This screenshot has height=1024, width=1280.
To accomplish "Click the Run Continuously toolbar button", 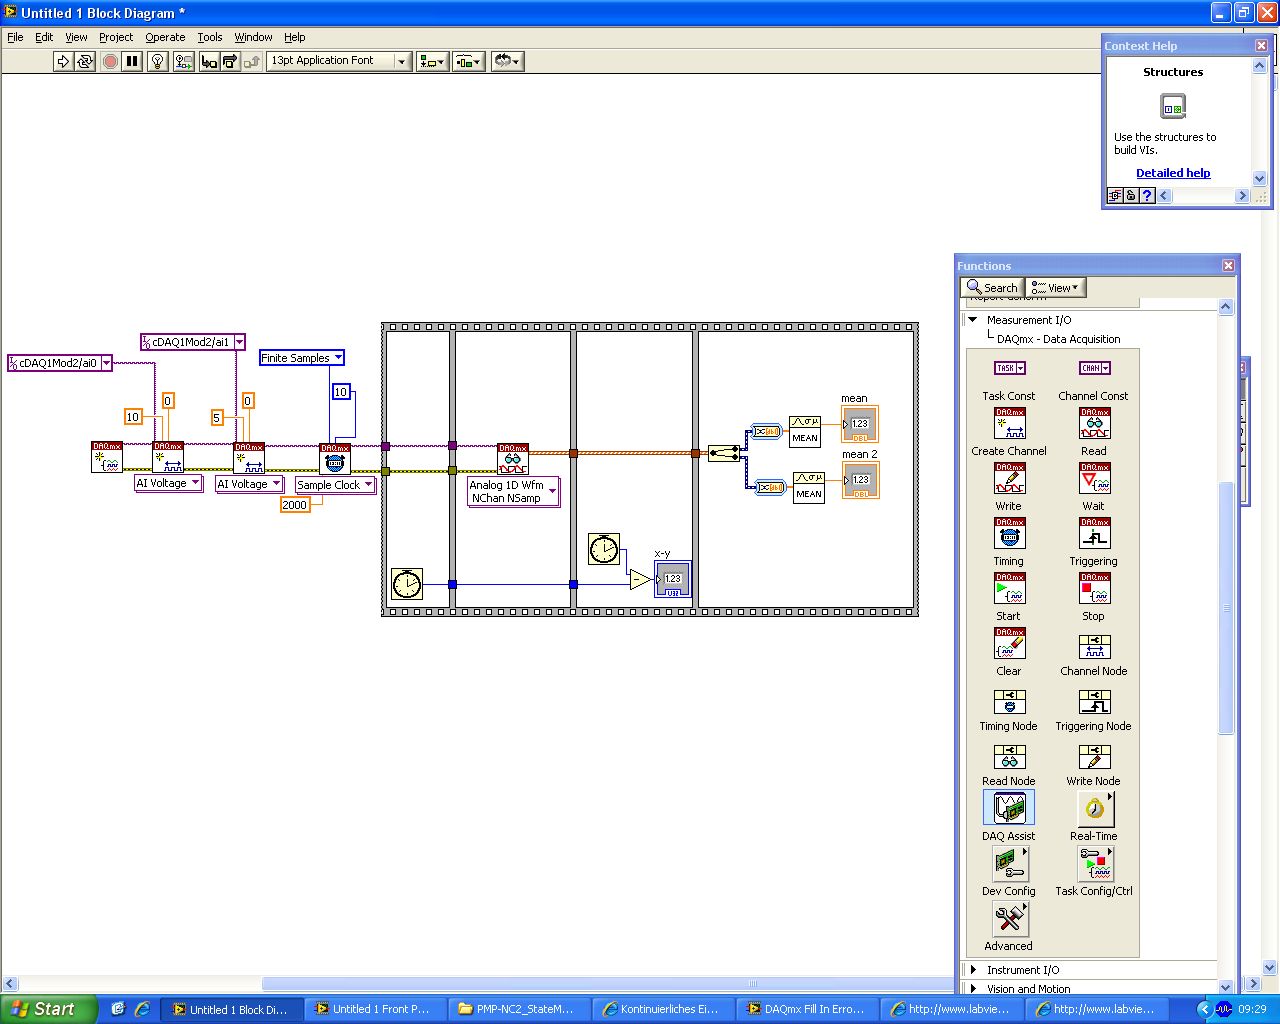I will [x=85, y=61].
